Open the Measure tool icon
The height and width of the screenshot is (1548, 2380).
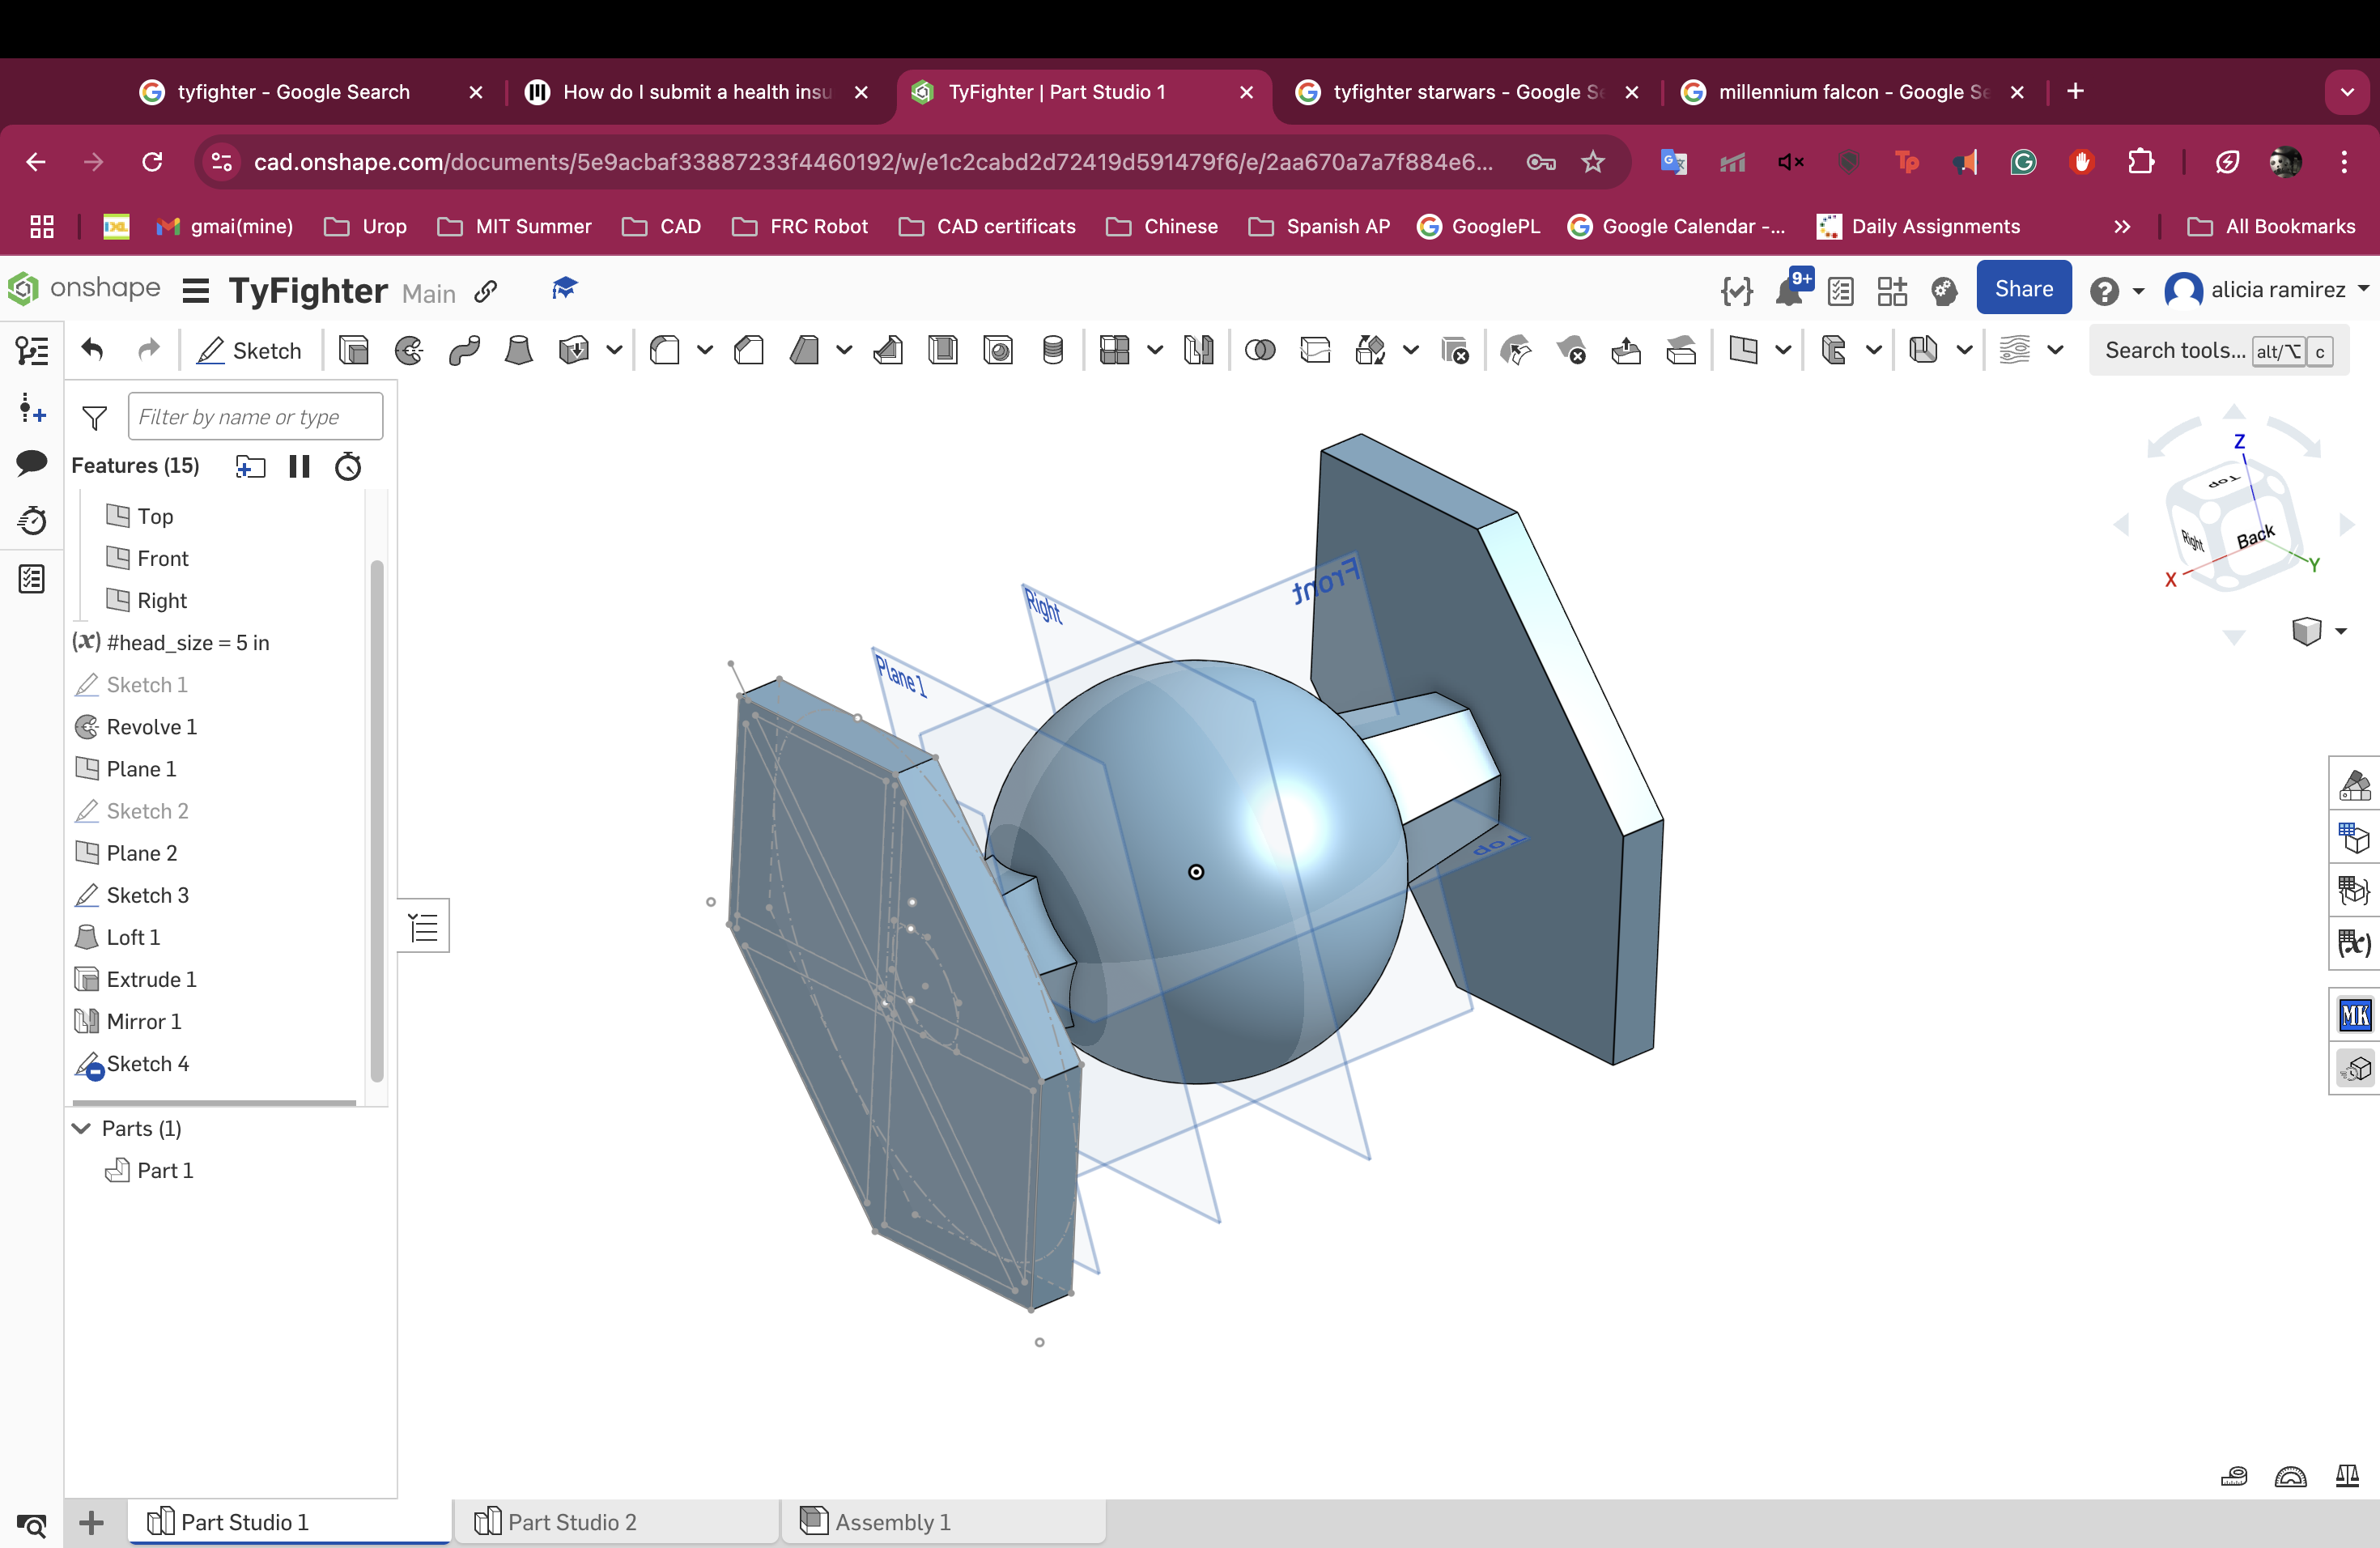[2234, 1476]
